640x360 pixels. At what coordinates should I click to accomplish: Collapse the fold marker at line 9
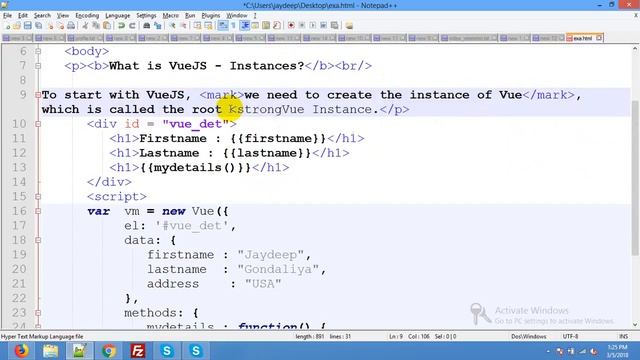[38, 95]
